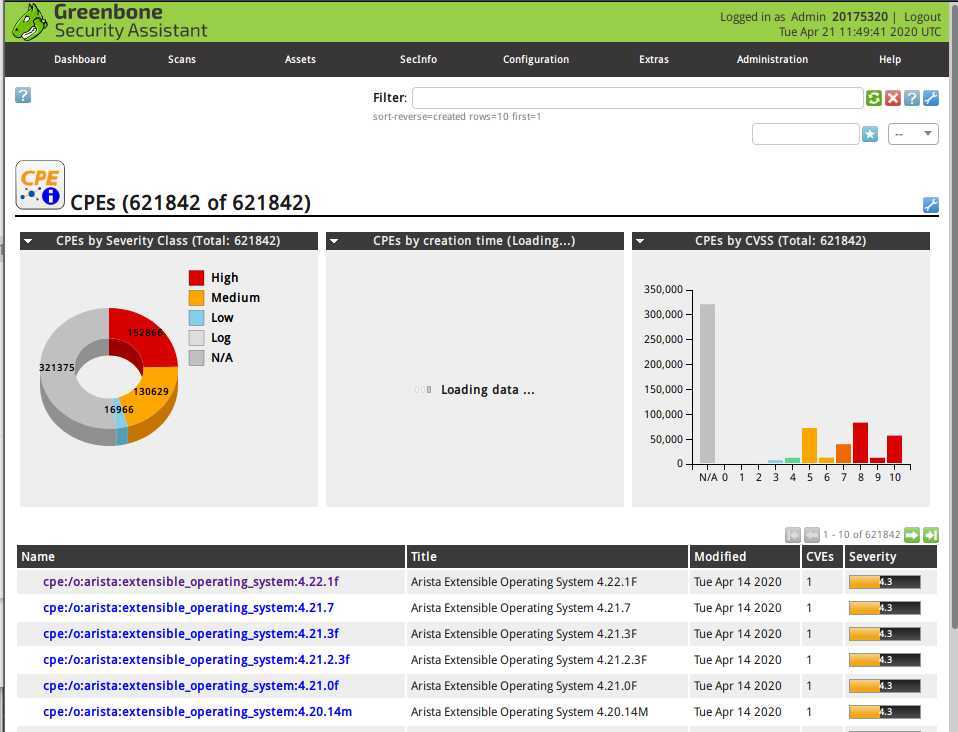
Task: Open the saved filters dropdown
Action: click(x=913, y=134)
